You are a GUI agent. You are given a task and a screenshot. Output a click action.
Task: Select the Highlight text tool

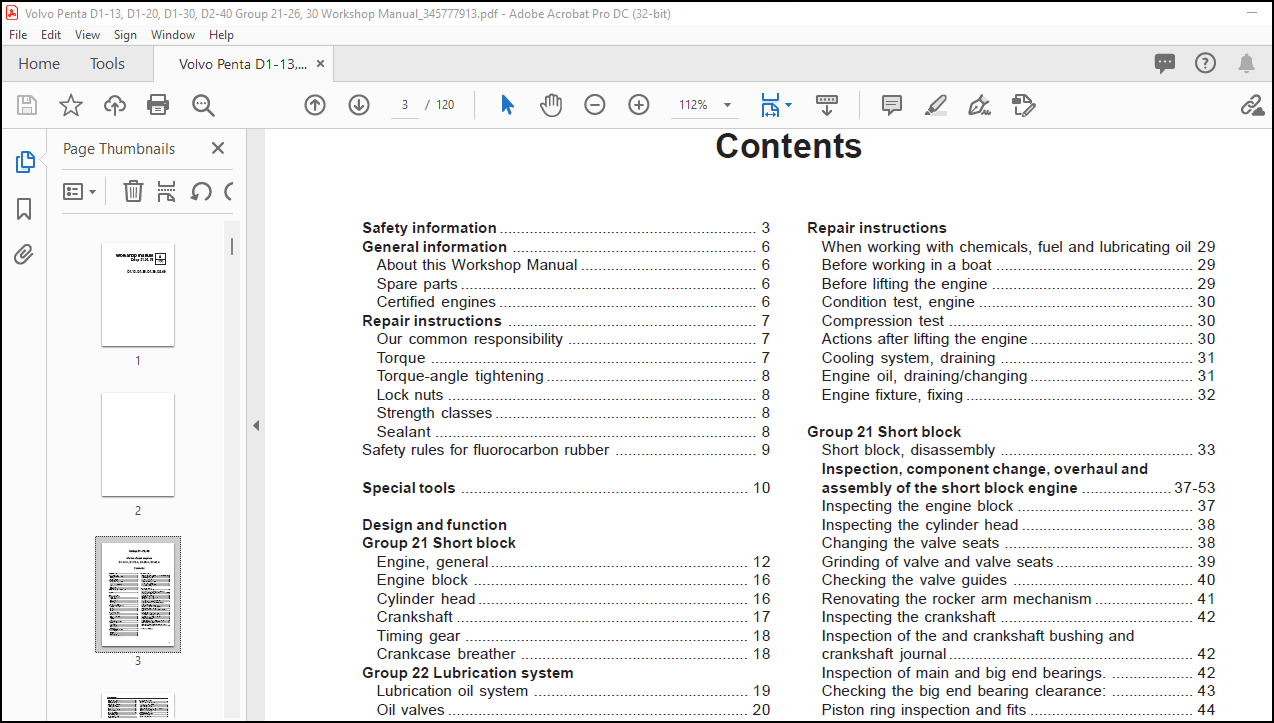(936, 105)
